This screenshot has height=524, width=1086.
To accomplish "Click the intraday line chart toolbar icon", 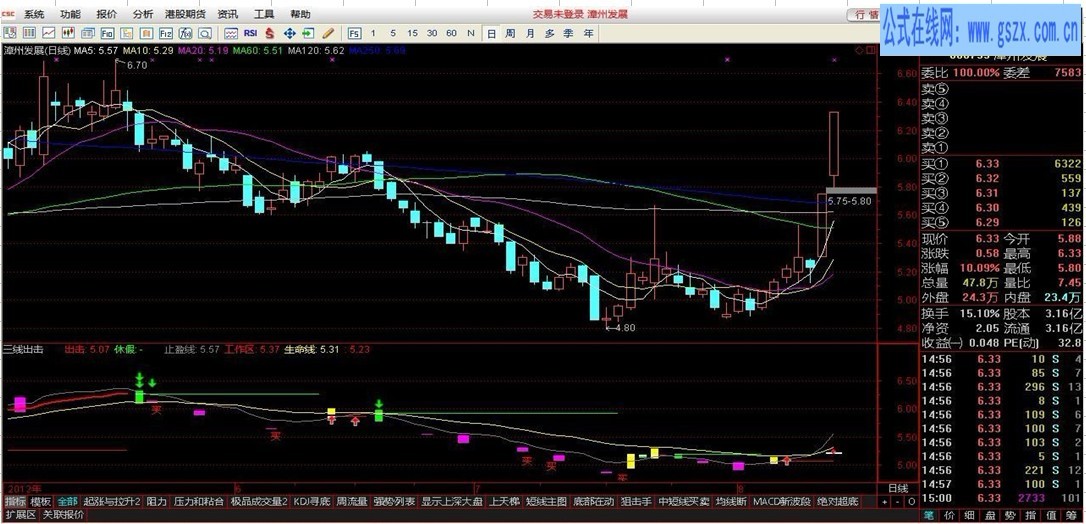I will [x=48, y=33].
